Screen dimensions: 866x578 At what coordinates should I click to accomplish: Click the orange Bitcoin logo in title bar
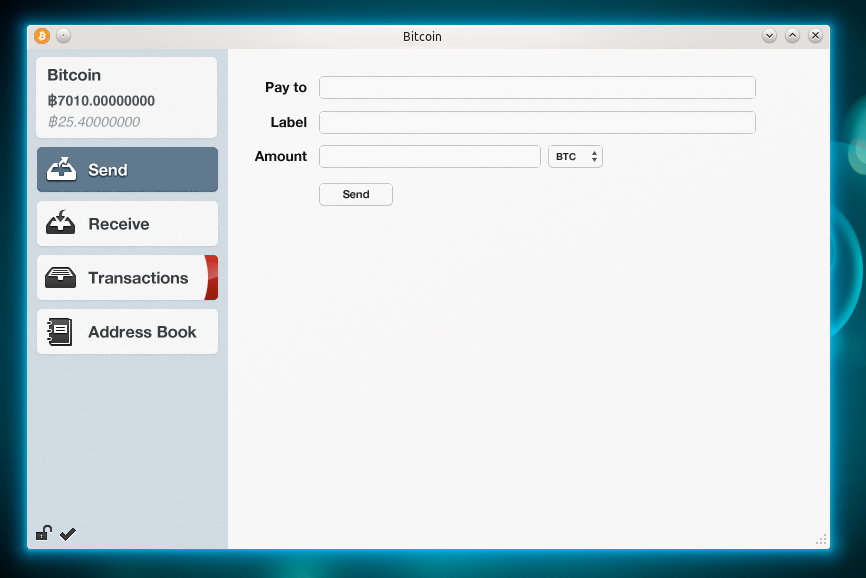(x=42, y=36)
